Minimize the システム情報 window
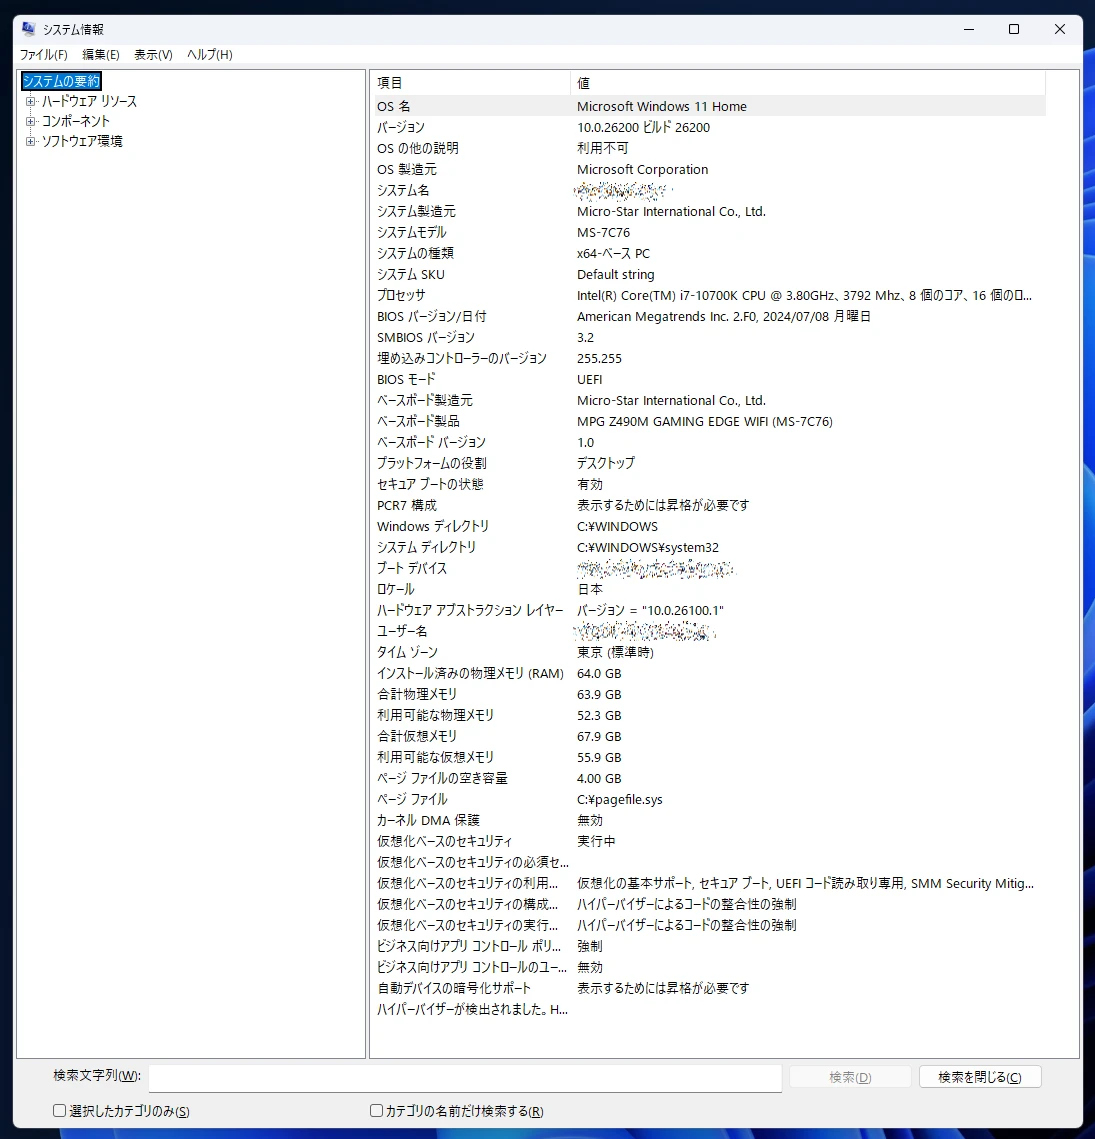The image size is (1095, 1139). (967, 29)
